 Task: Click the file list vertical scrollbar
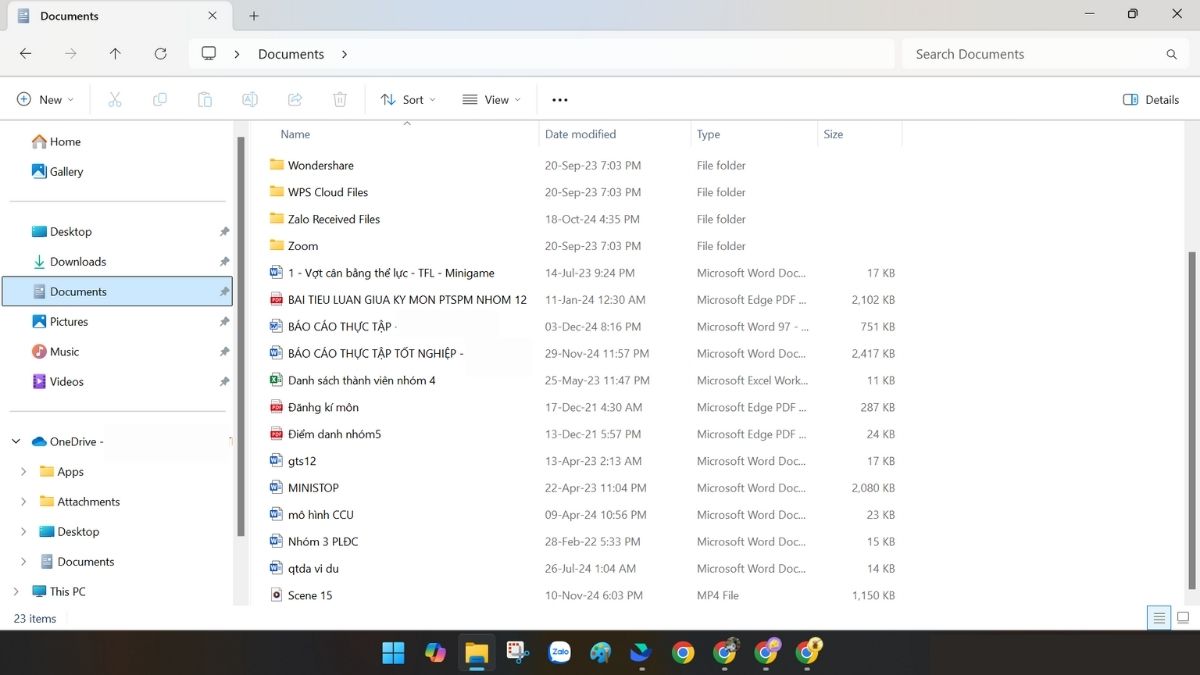(1192, 420)
